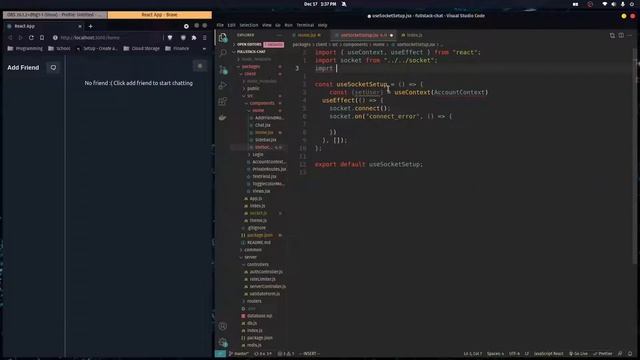Open the Programming bookmarks folder
640x360 pixels.
25,49
